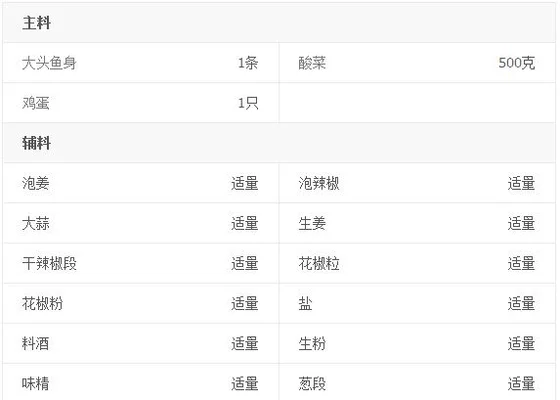This screenshot has height=400, width=560.
Task: Select the 鸡蛋 ingredient
Action: tap(36, 103)
